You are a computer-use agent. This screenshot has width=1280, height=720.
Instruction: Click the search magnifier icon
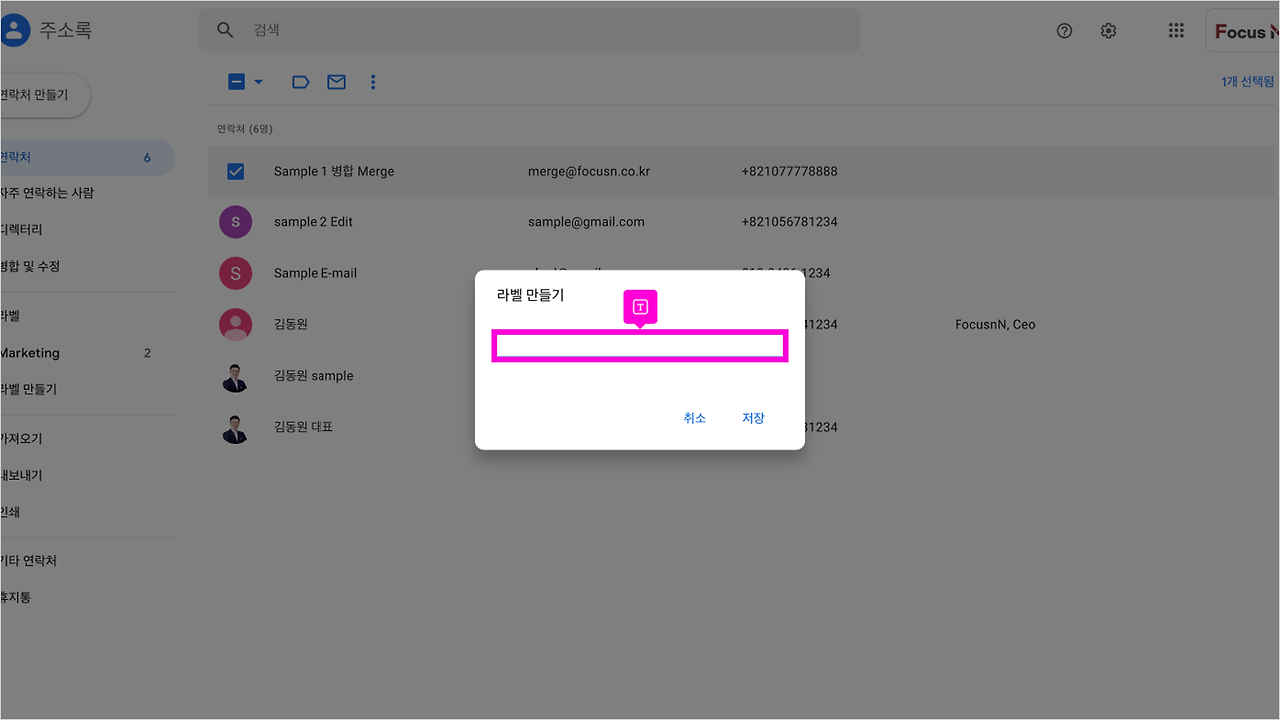coord(225,30)
